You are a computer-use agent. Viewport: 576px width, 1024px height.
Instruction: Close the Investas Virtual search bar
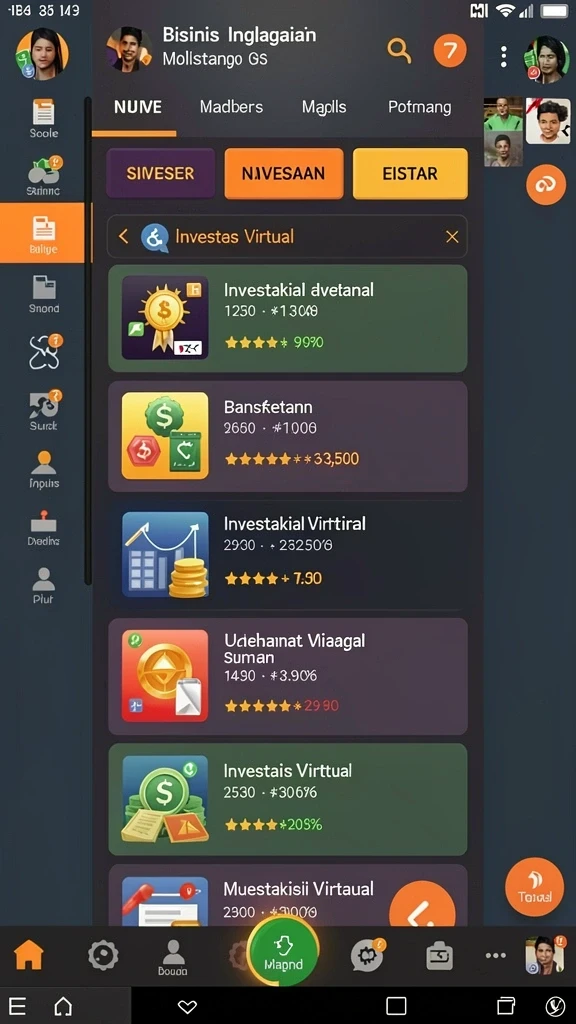pos(452,236)
